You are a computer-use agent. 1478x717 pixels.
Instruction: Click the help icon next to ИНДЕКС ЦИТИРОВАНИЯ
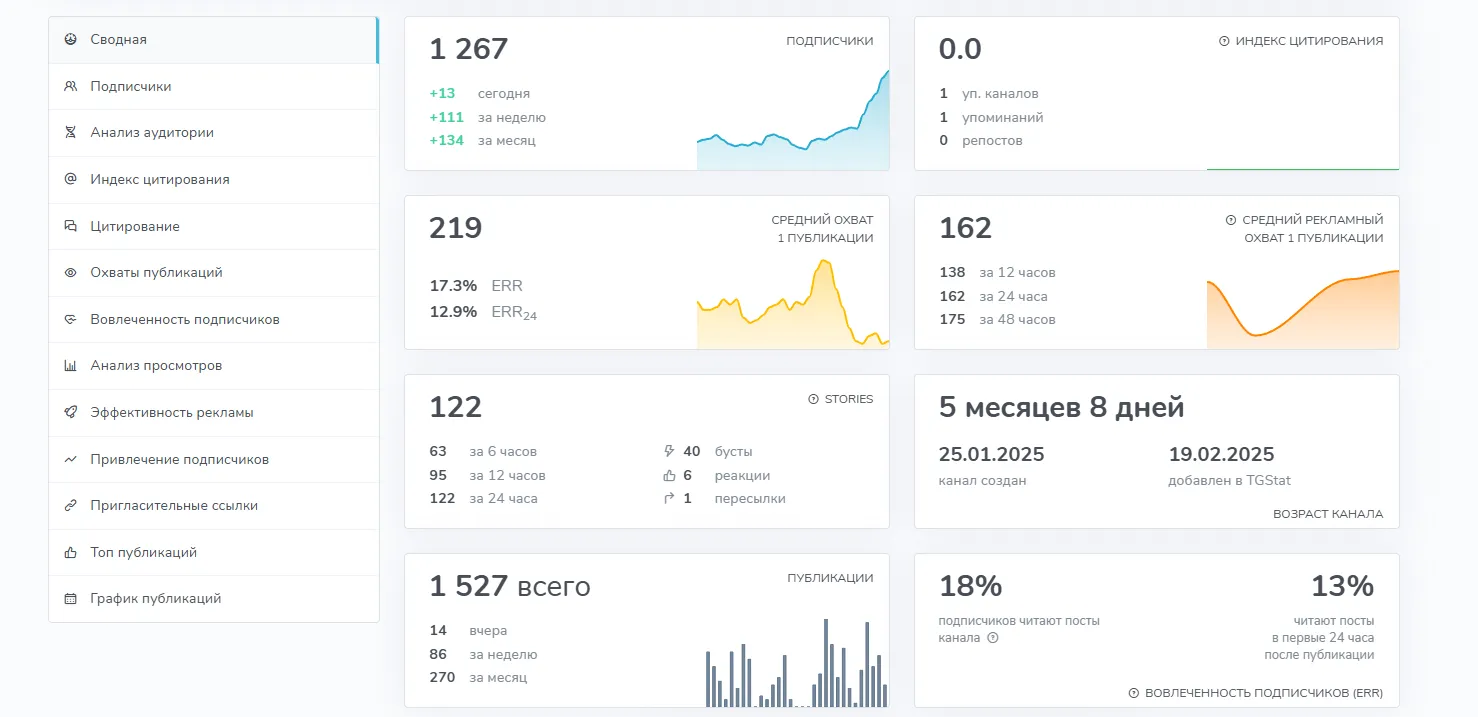(1224, 41)
